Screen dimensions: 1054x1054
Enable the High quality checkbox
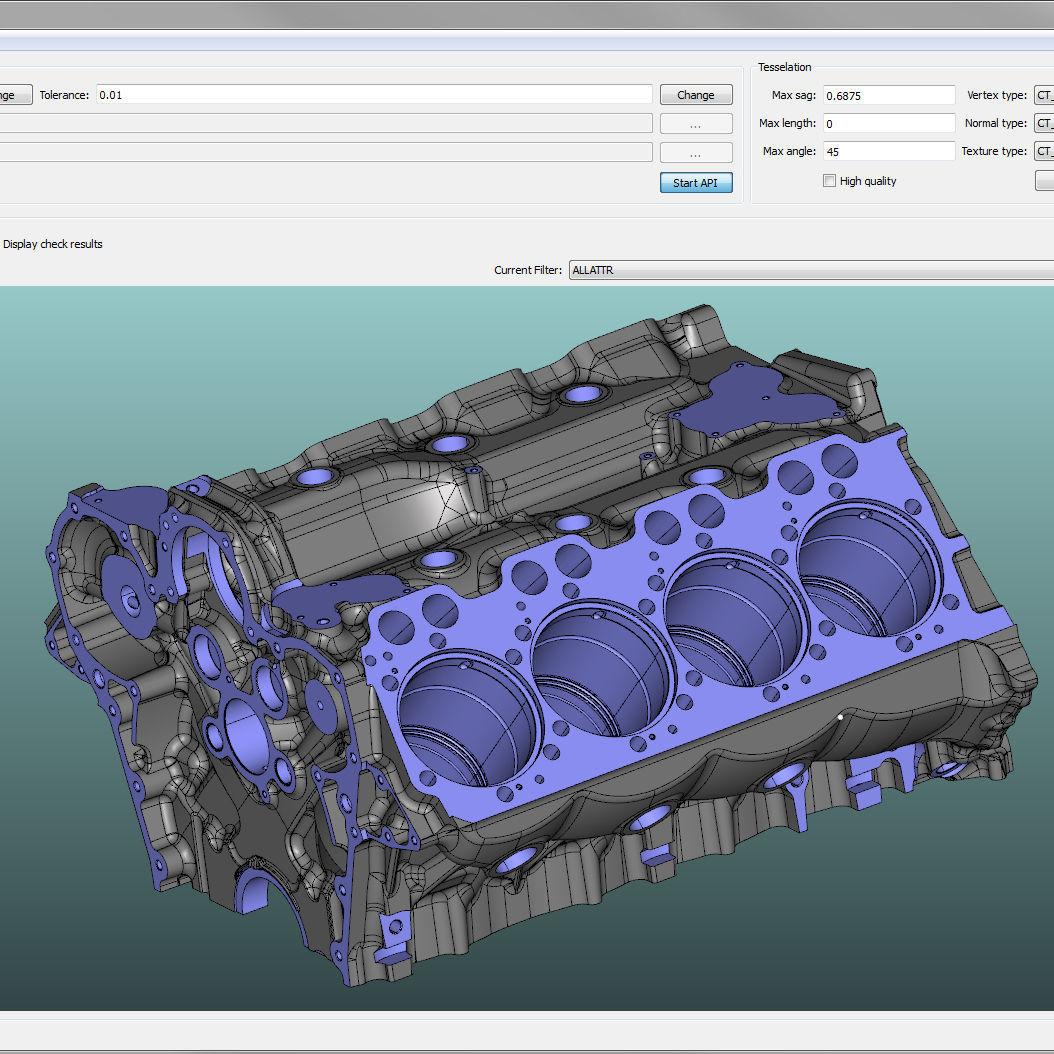pyautogui.click(x=829, y=180)
